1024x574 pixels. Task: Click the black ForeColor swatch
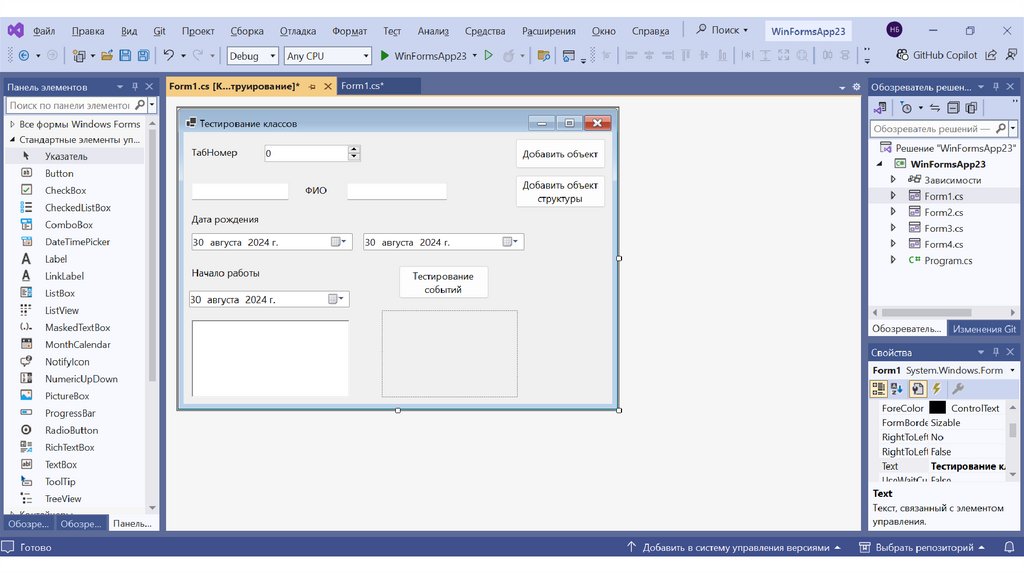[938, 407]
